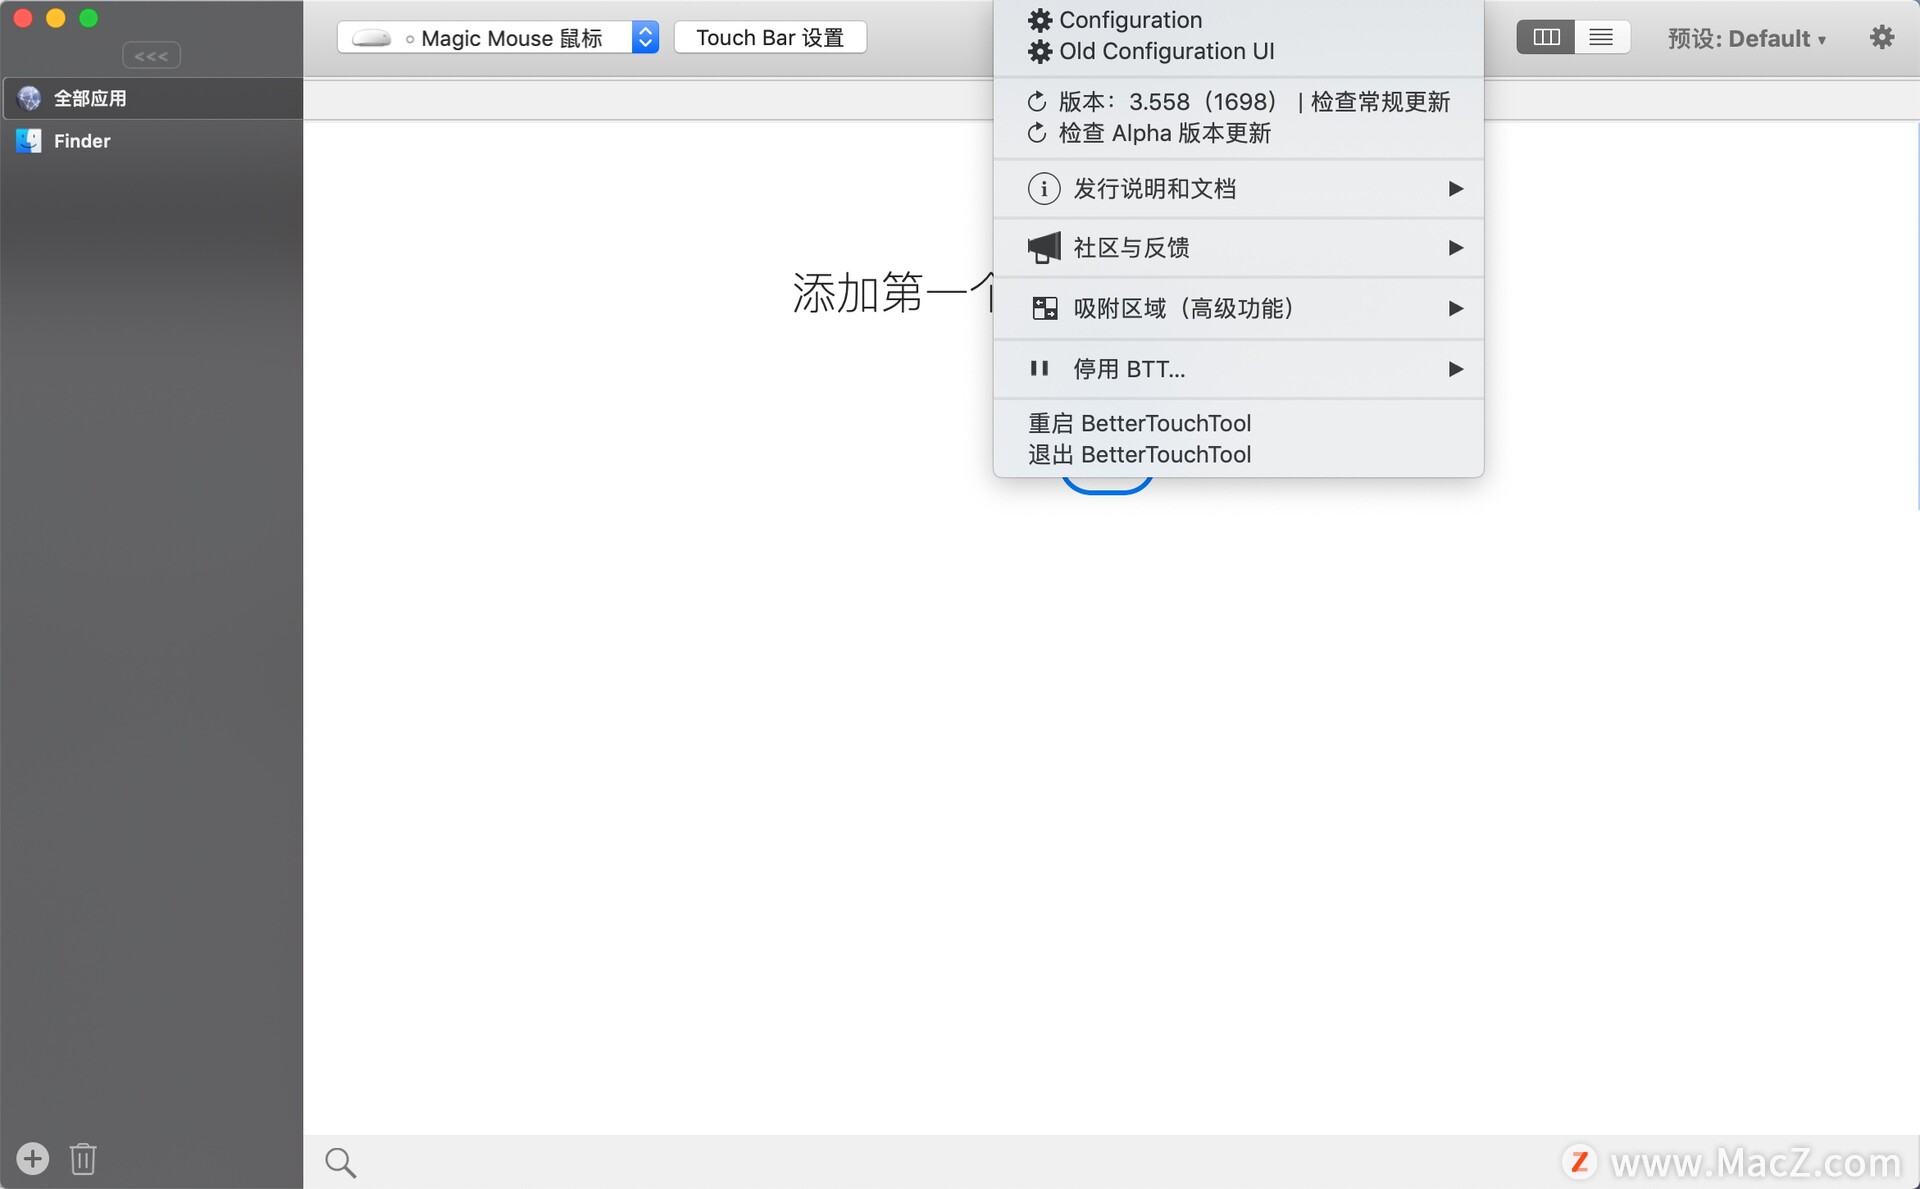Click the Configuration settings gear icon
This screenshot has height=1189, width=1920.
tap(1040, 18)
